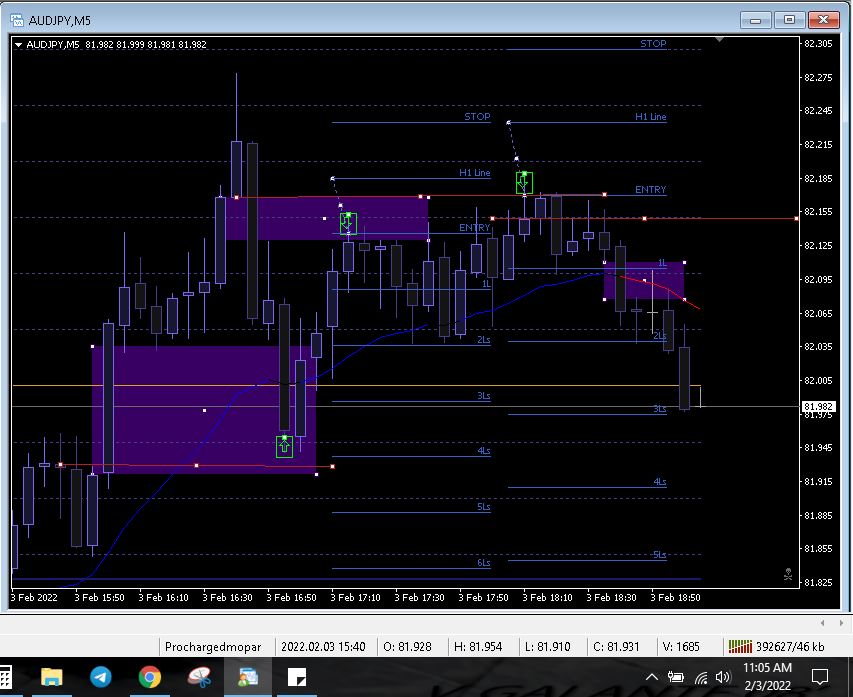This screenshot has height=697, width=853.
Task: Click the chart scrollbar right arrow
Action: [x=841, y=622]
